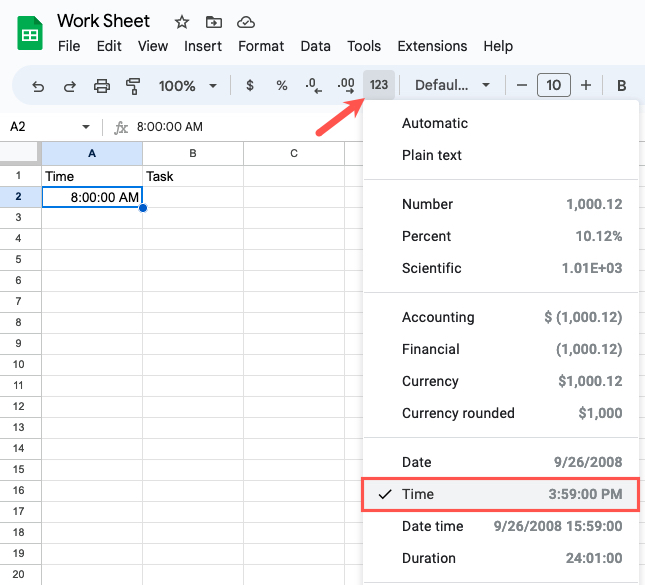Apply percent format from toolbar
645x585 pixels.
(x=282, y=86)
